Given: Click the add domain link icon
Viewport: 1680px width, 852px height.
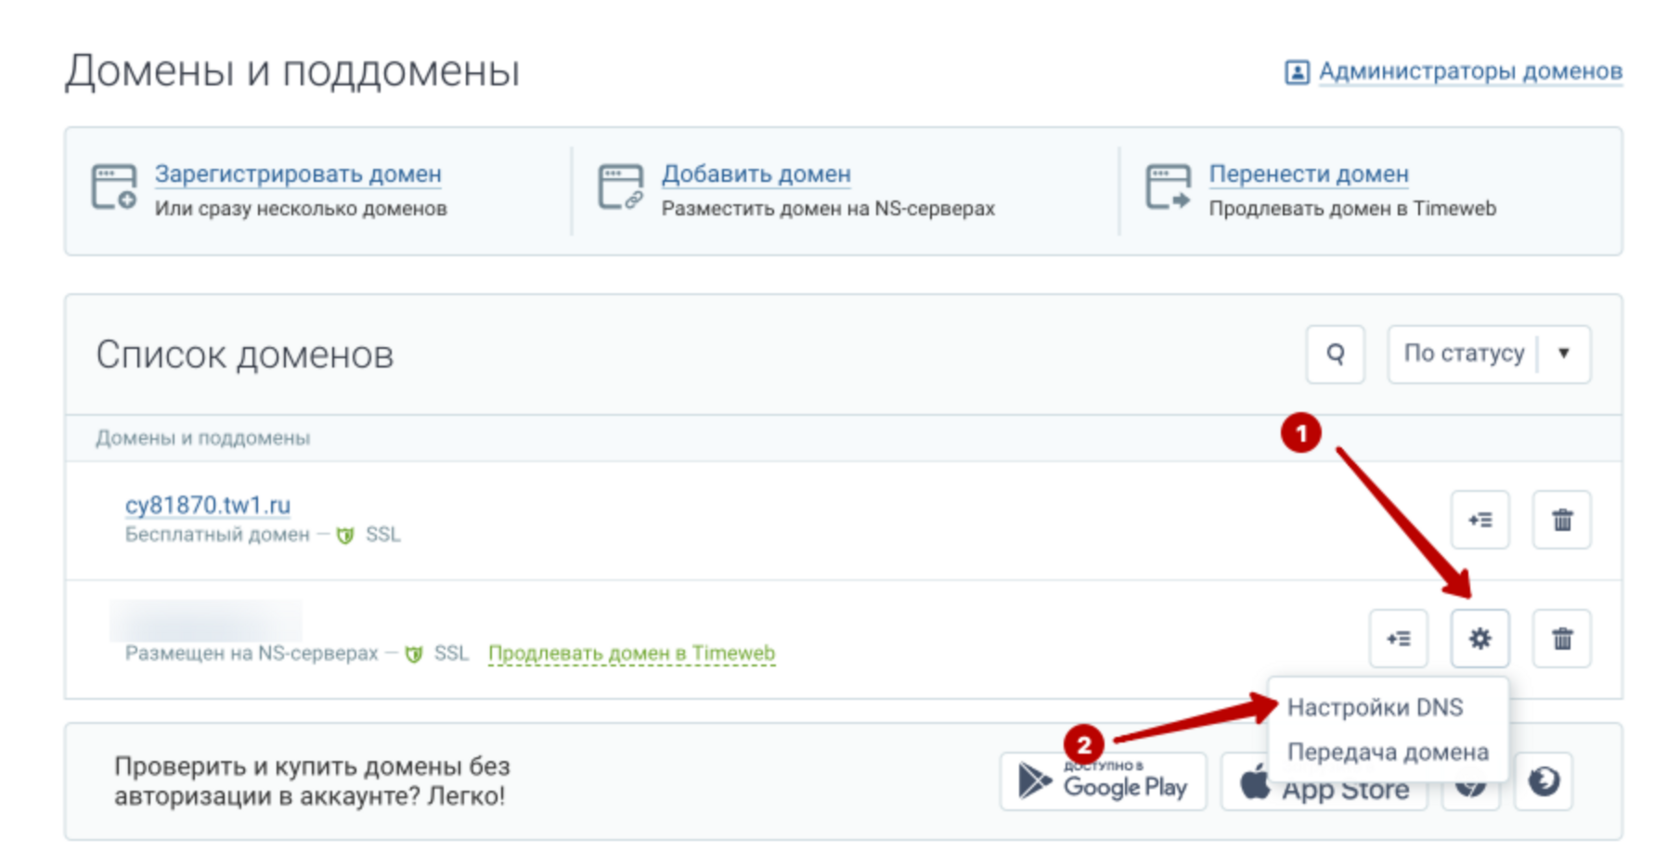Looking at the screenshot, I should pos(620,188).
